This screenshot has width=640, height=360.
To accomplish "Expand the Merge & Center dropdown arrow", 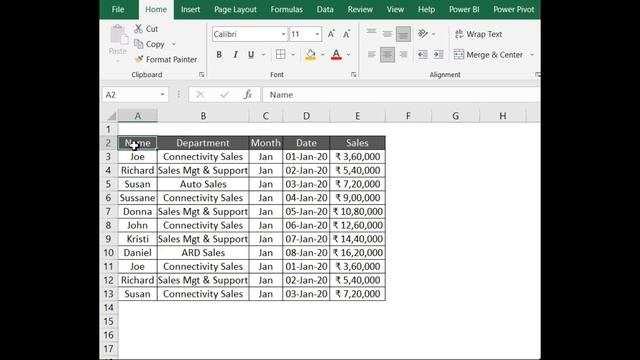I will pos(532,54).
